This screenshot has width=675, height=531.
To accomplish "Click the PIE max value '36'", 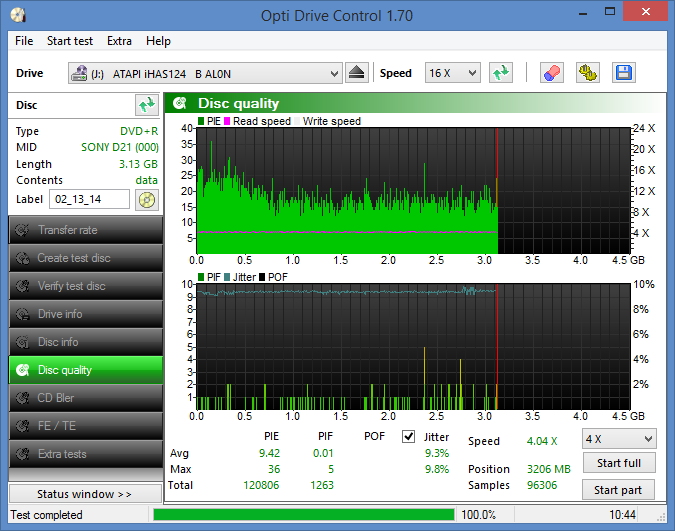I will [274, 469].
